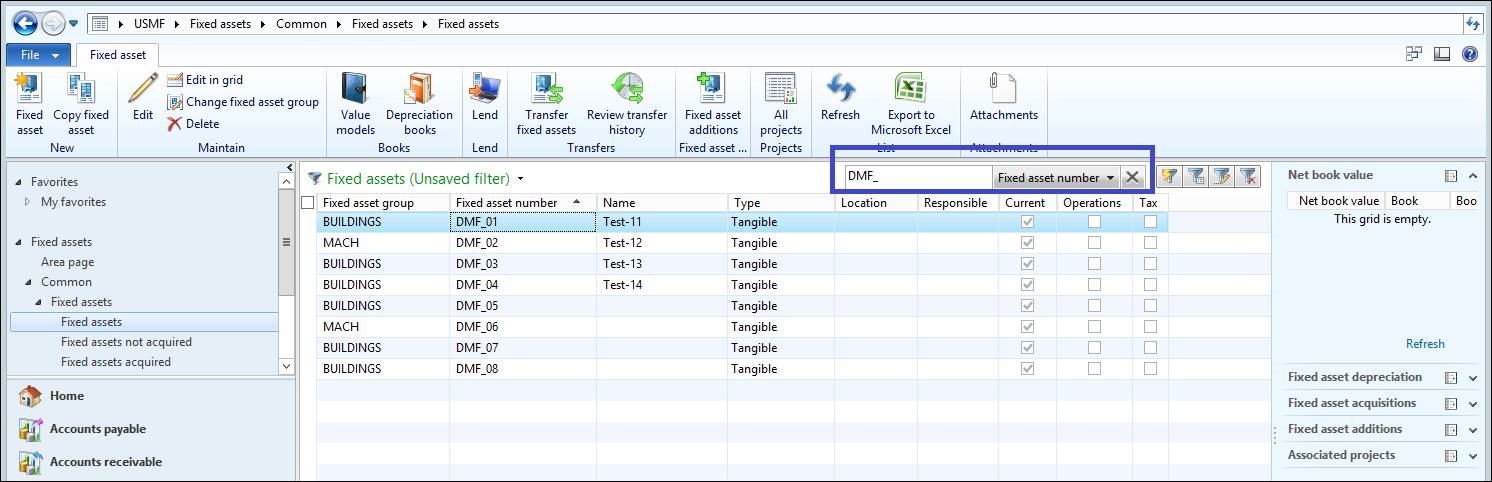This screenshot has height=482, width=1492.
Task: Check the select-all checkbox in grid header
Action: pos(308,203)
